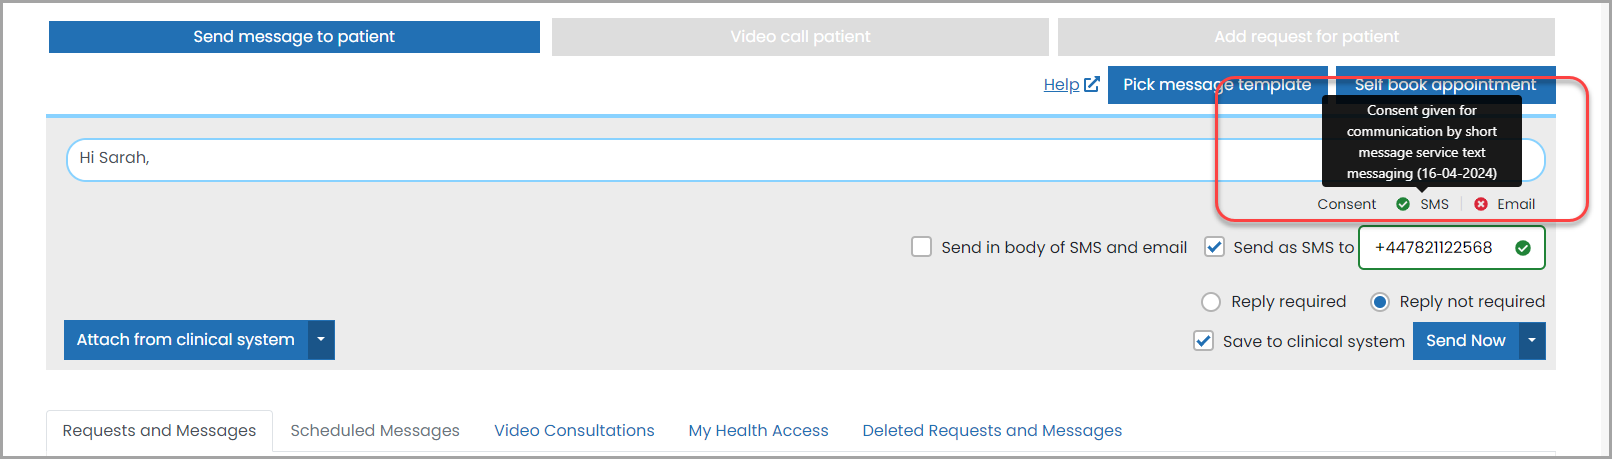
Task: View Deleted Requests and Messages tab
Action: (x=992, y=431)
